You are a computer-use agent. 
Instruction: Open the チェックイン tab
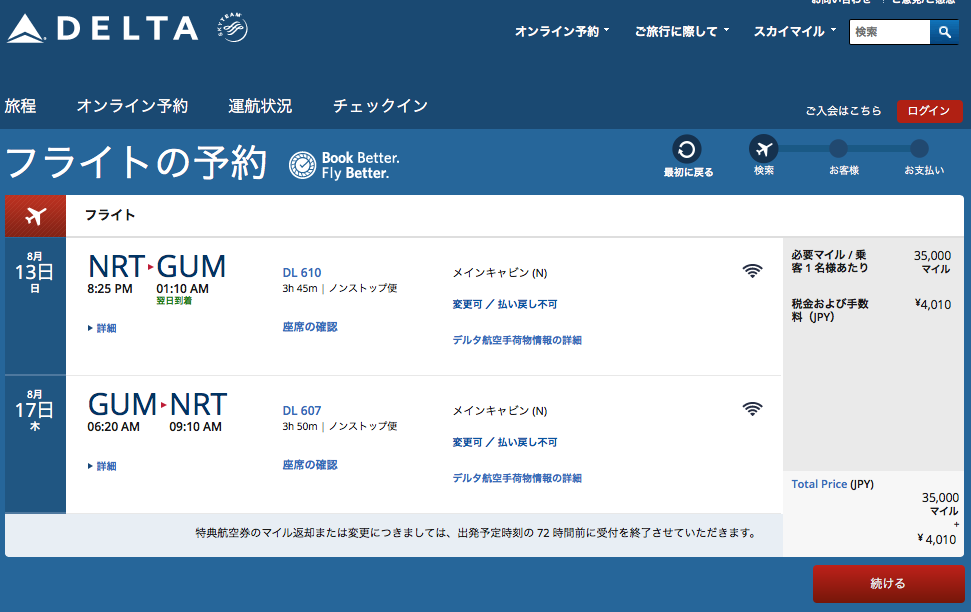(380, 106)
